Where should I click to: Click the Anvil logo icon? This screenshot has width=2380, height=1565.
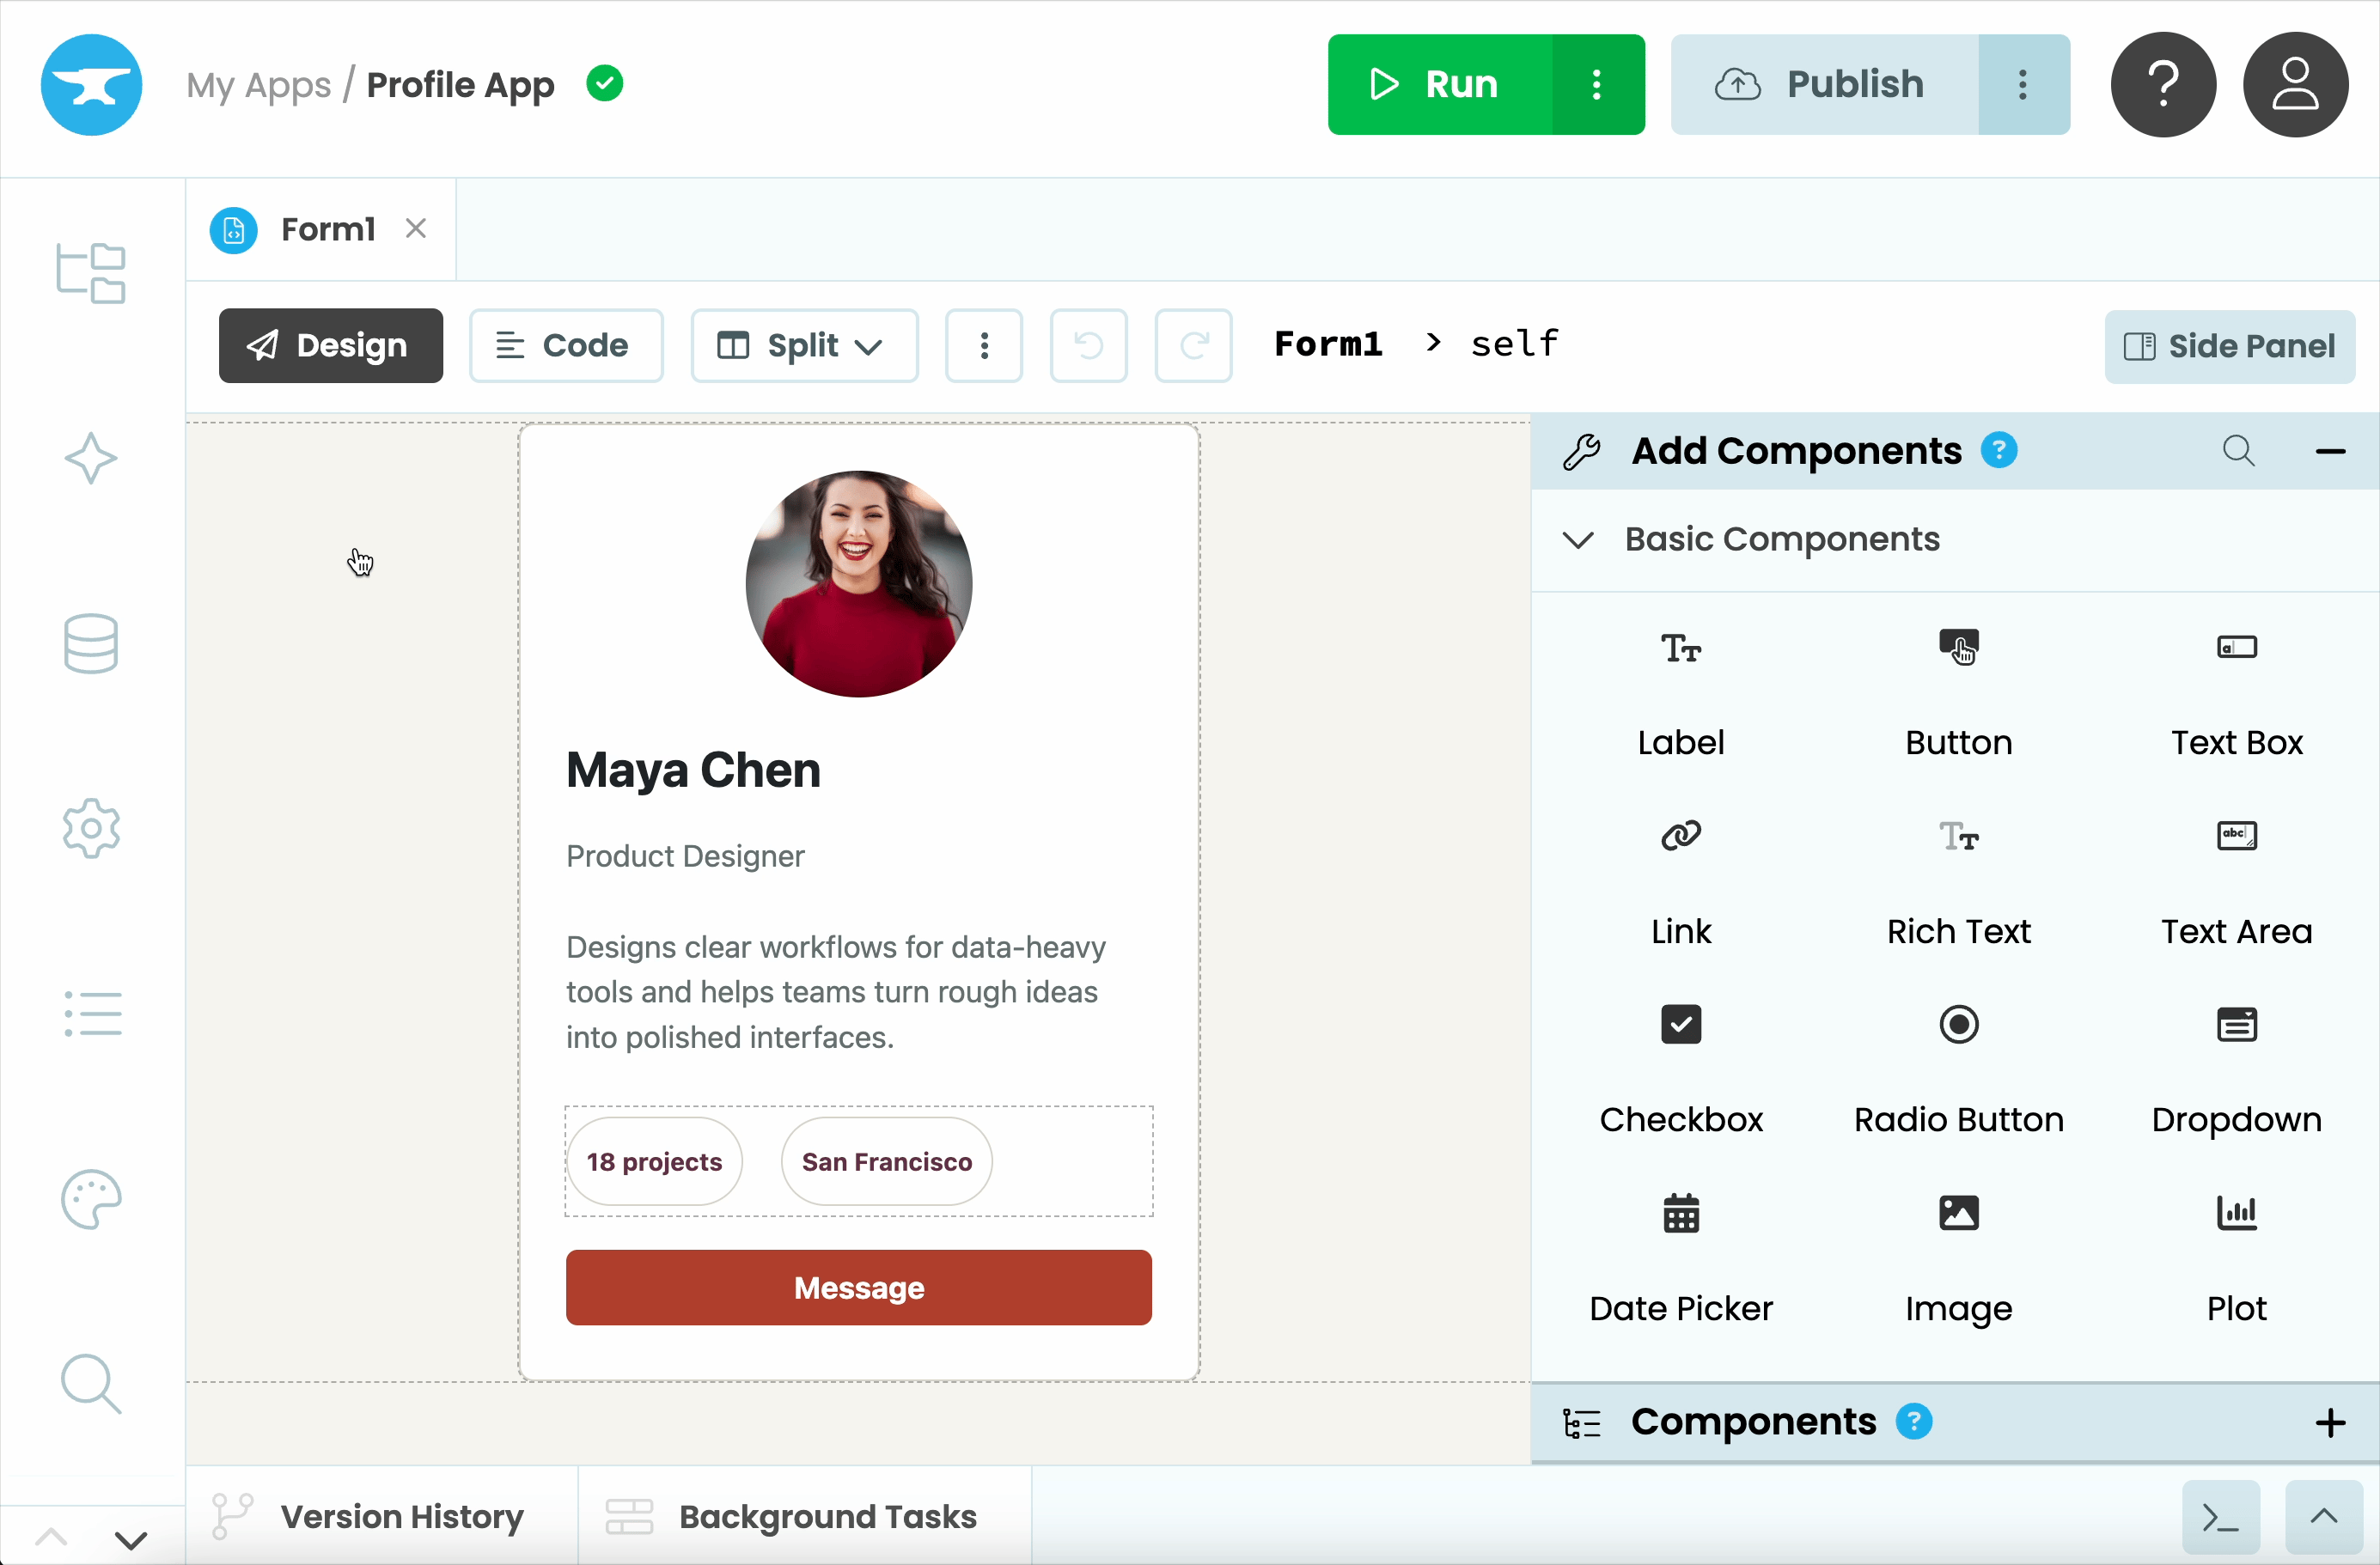point(91,85)
